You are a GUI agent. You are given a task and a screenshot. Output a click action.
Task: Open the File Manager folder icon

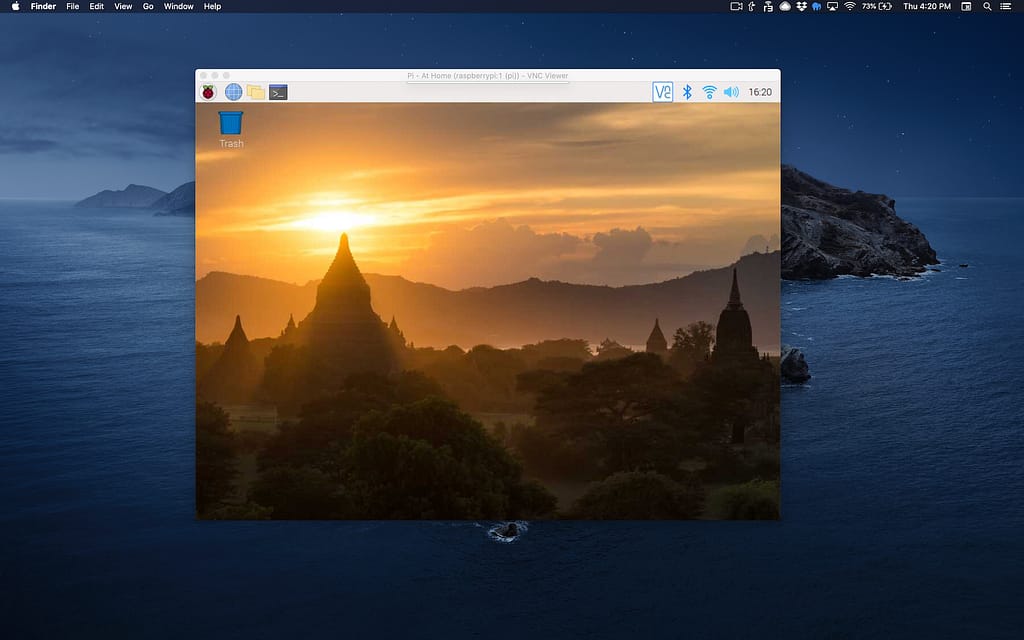point(256,92)
